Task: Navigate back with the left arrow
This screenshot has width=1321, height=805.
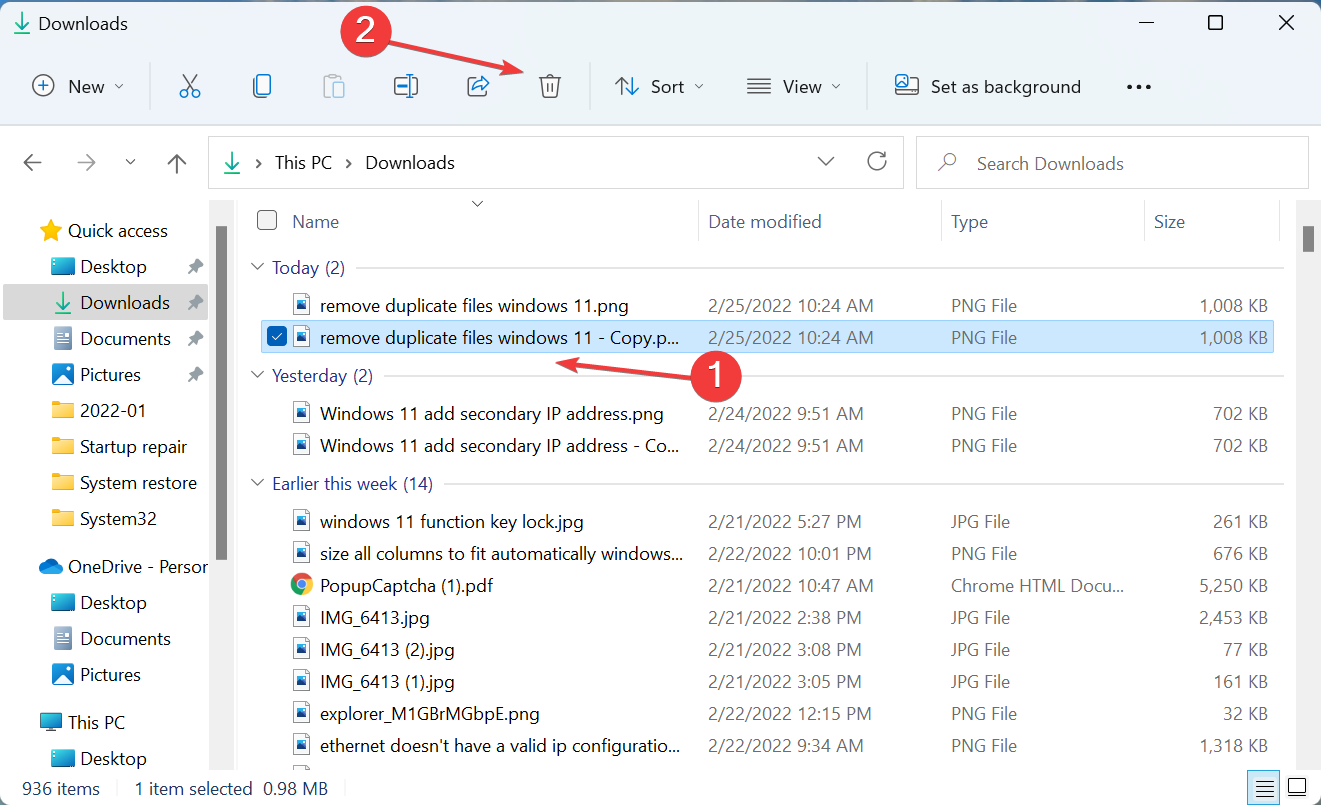Action: click(33, 163)
